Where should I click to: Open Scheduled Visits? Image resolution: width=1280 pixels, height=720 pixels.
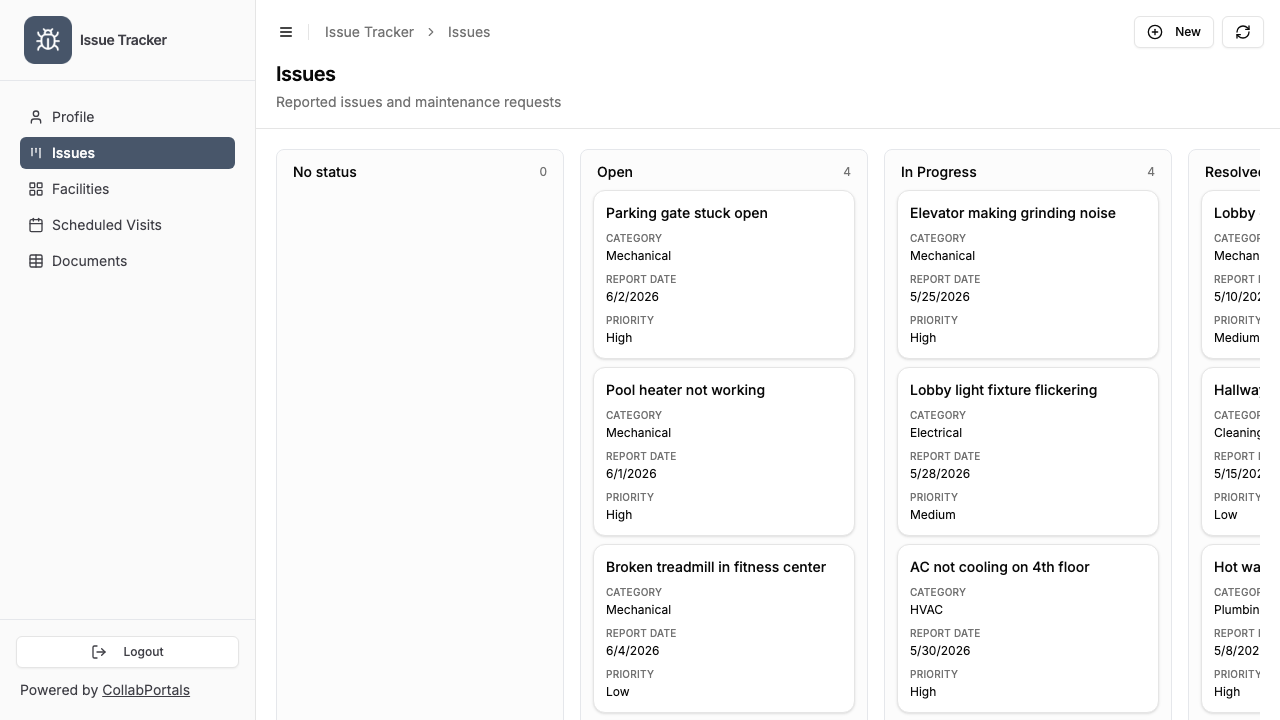tap(127, 225)
